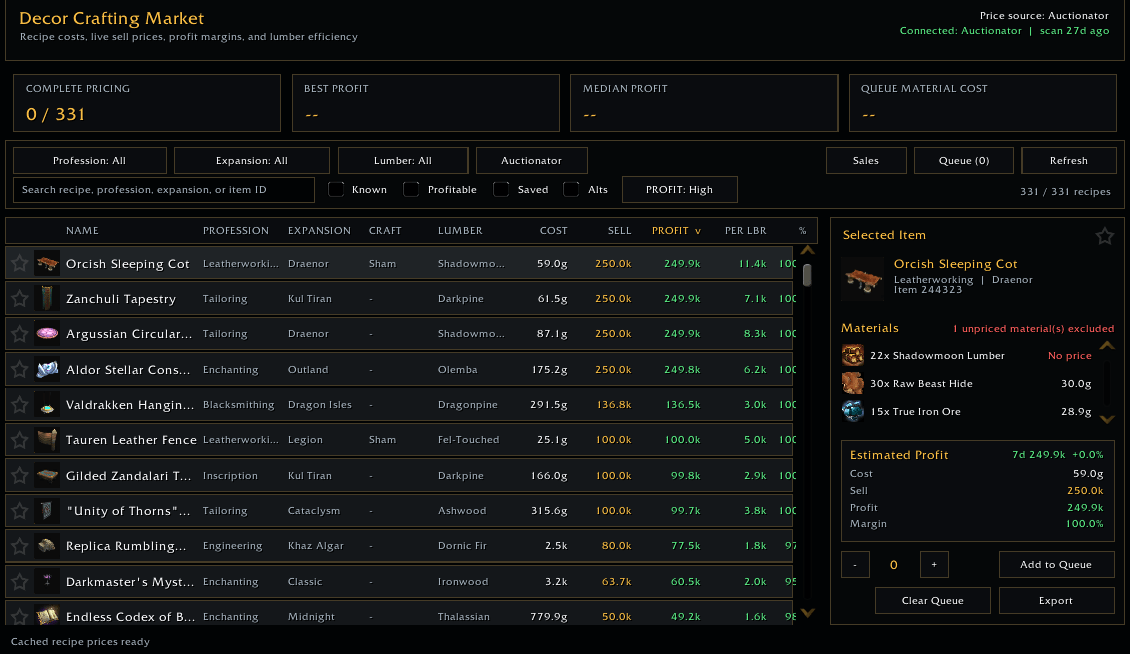Click the Export button
The image size is (1130, 654).
coord(1056,601)
